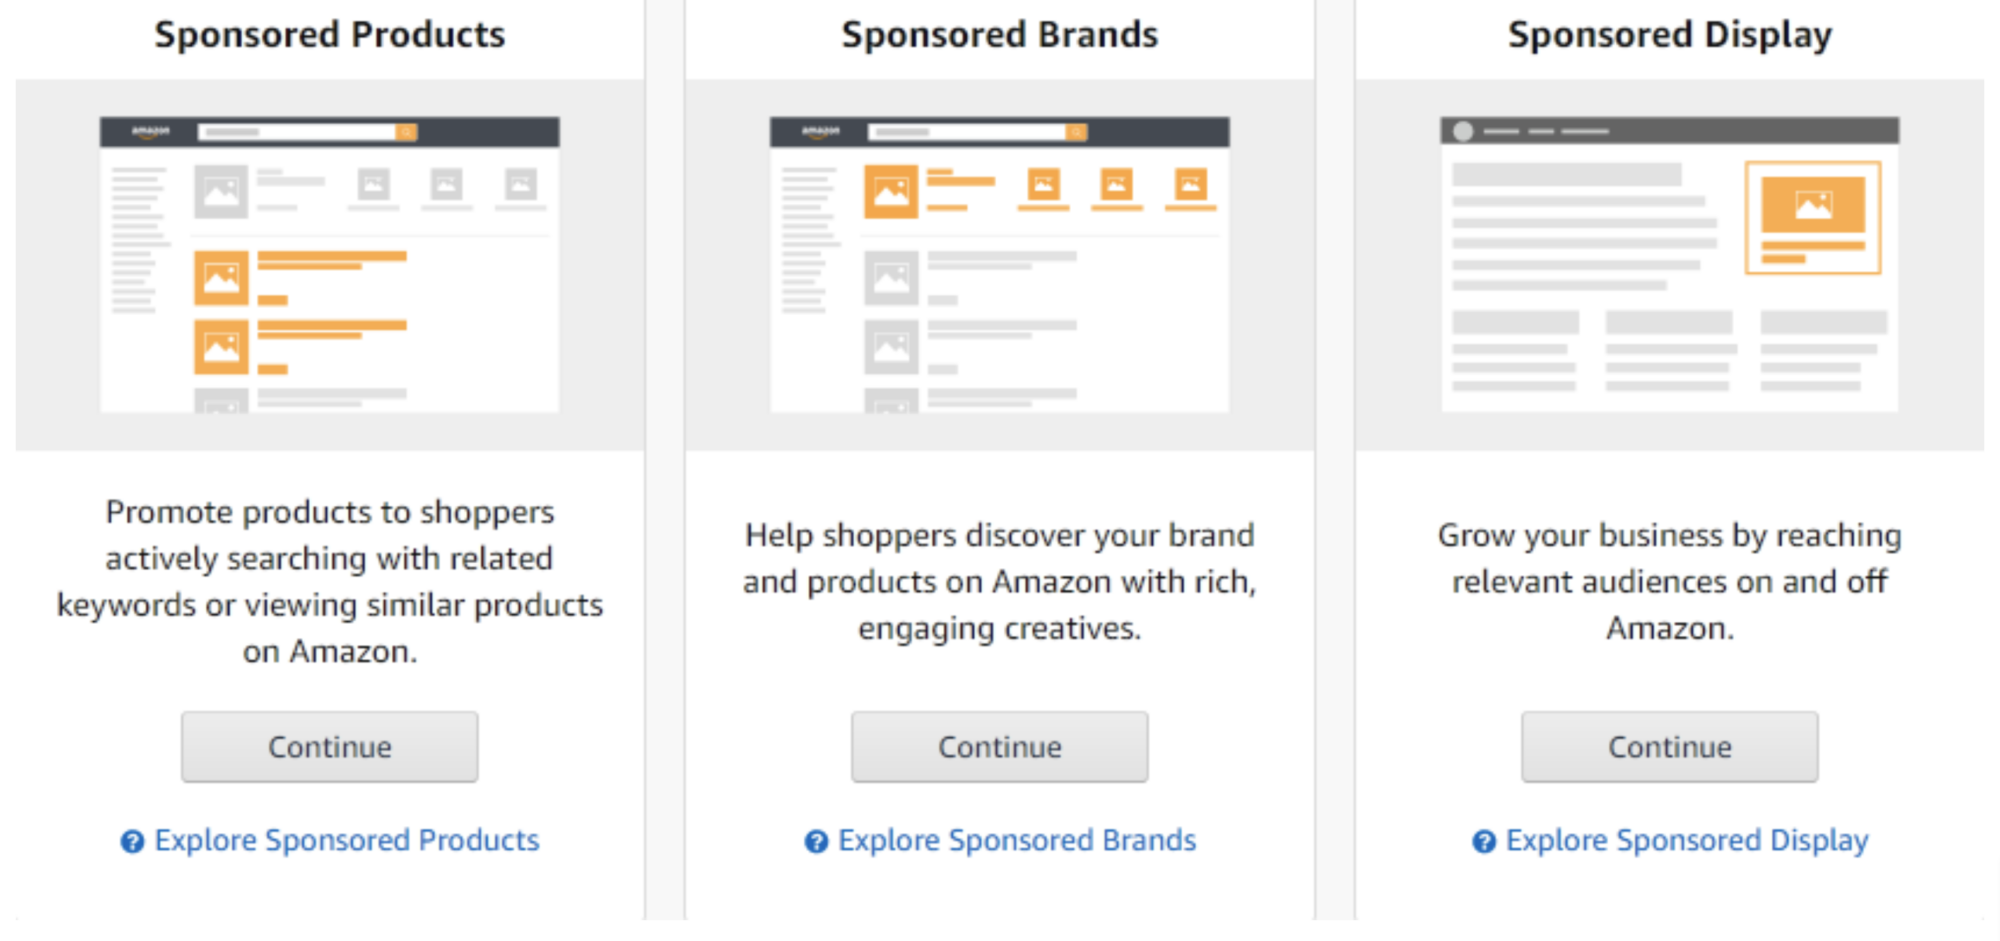Click Continue under Sponsored Products
Screen dimensions: 2000x941
(329, 746)
